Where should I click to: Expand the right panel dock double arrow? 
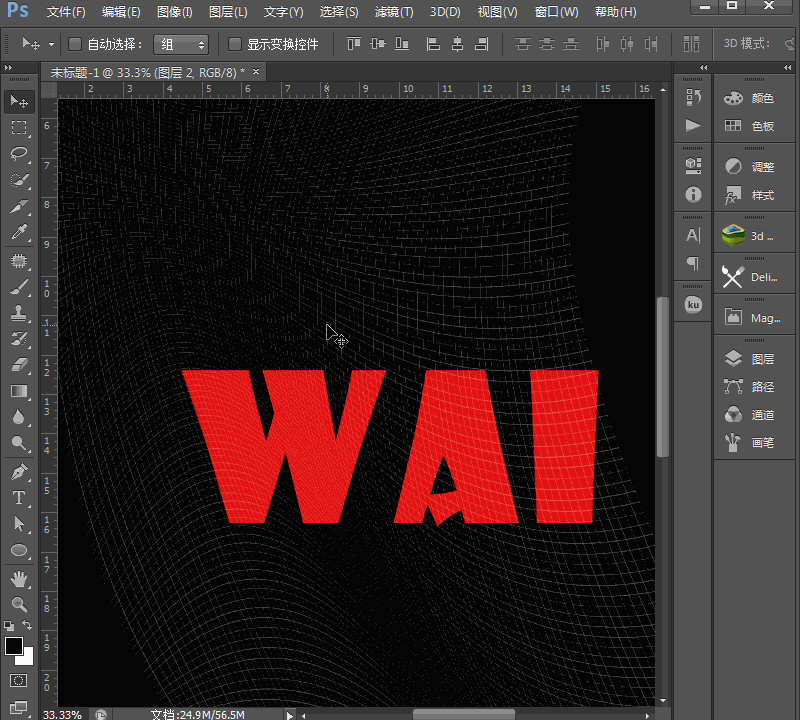point(788,67)
